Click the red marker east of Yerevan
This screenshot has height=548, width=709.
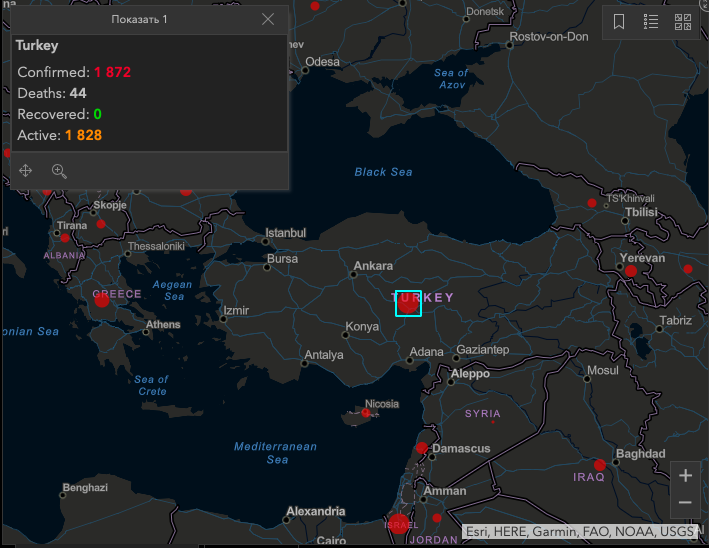(688, 269)
